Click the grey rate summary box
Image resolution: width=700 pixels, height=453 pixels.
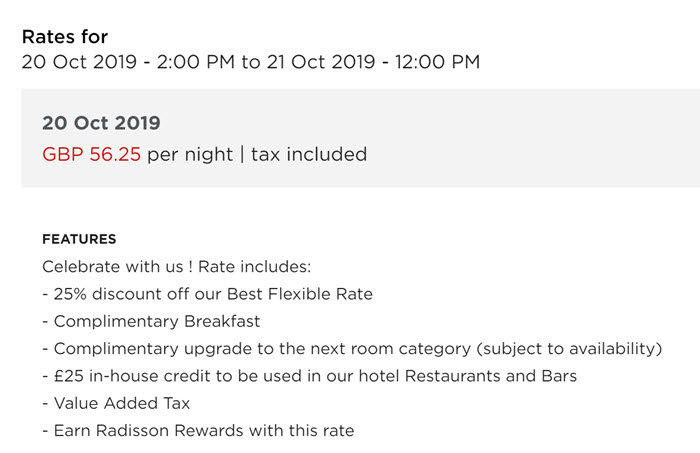[360, 138]
